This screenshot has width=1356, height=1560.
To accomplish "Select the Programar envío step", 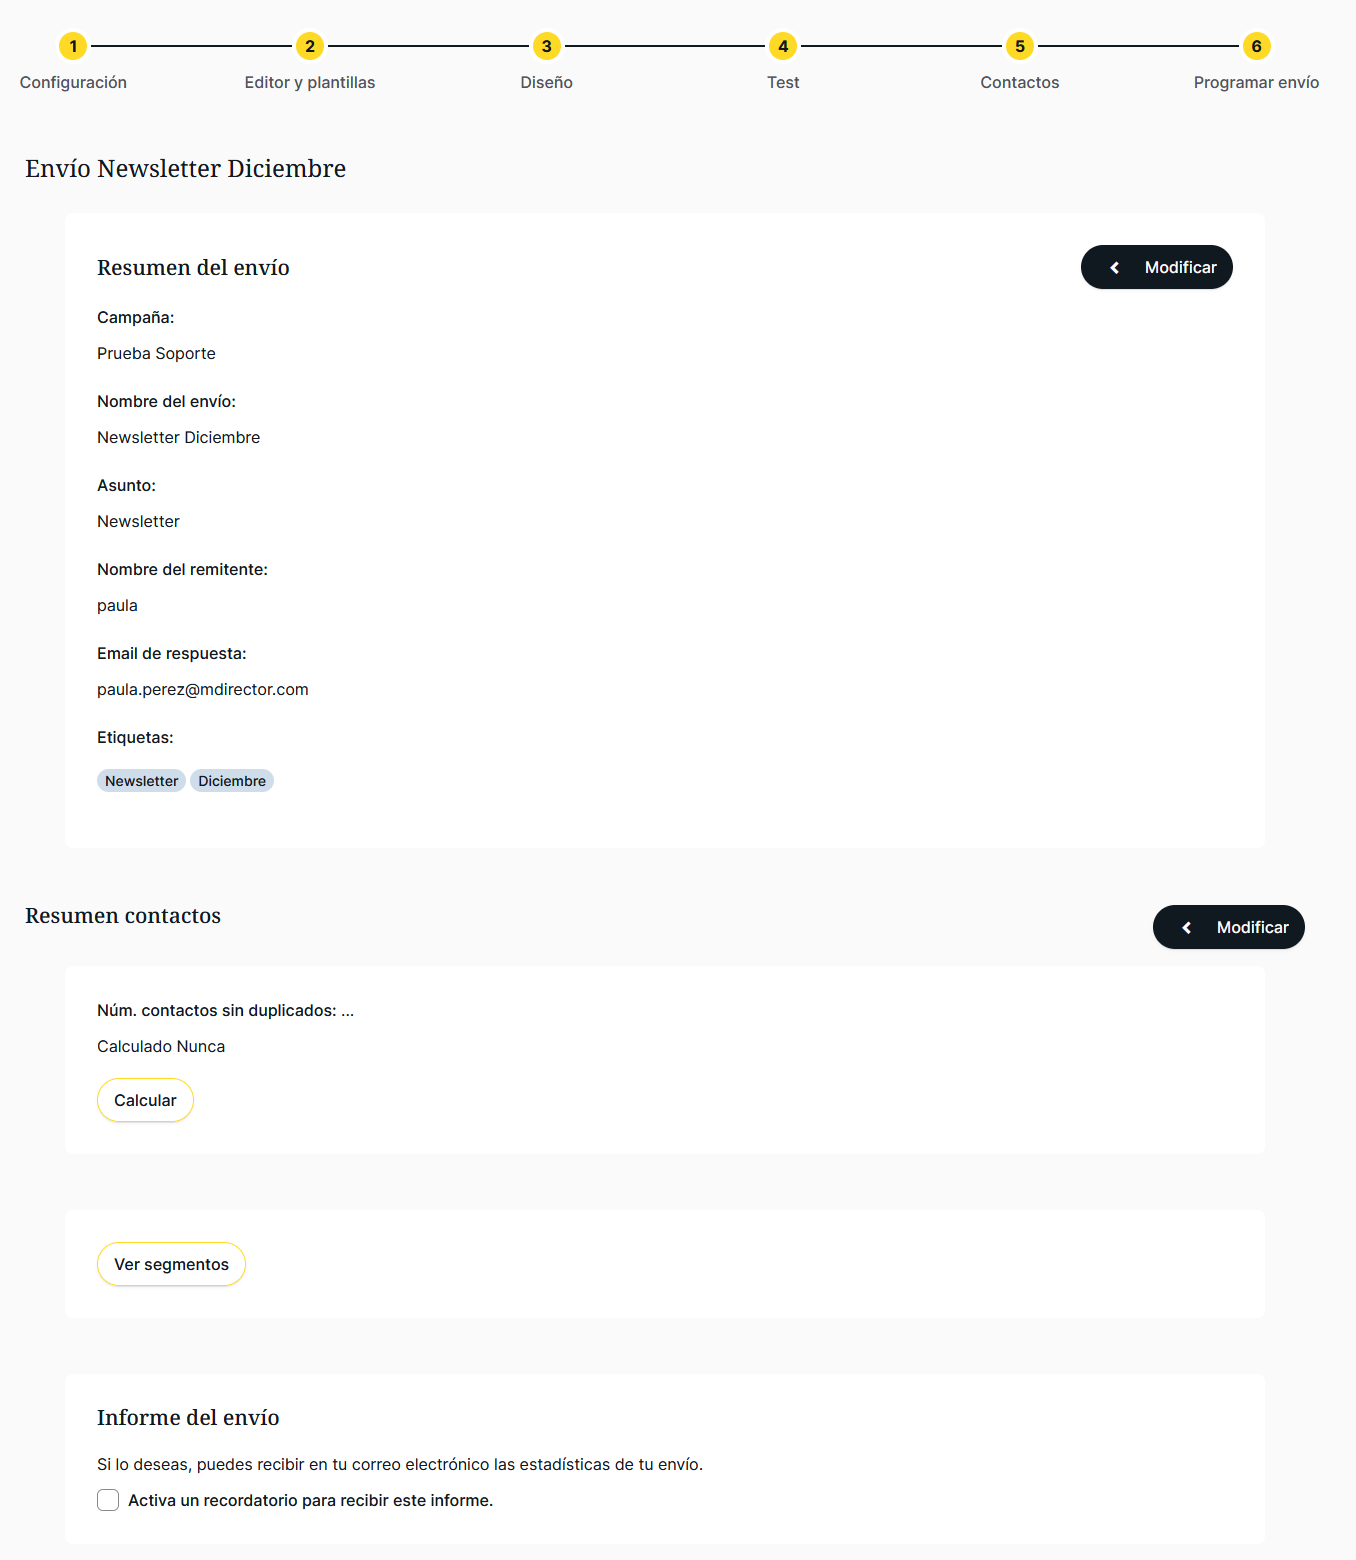I will [1256, 83].
